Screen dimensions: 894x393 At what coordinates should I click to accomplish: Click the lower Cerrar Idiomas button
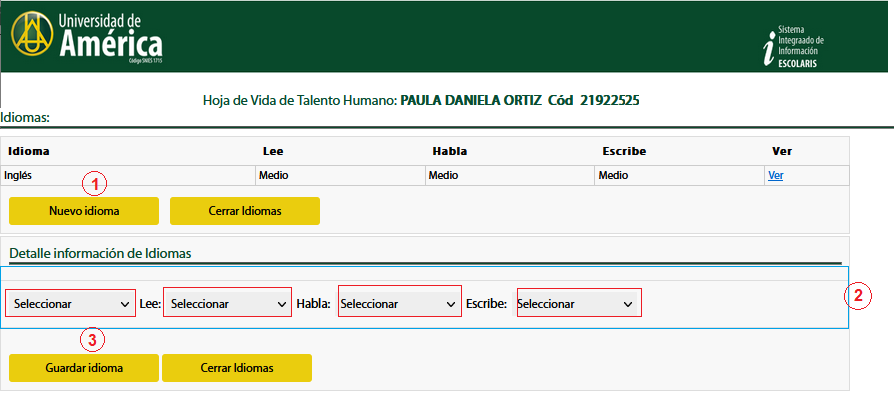237,368
